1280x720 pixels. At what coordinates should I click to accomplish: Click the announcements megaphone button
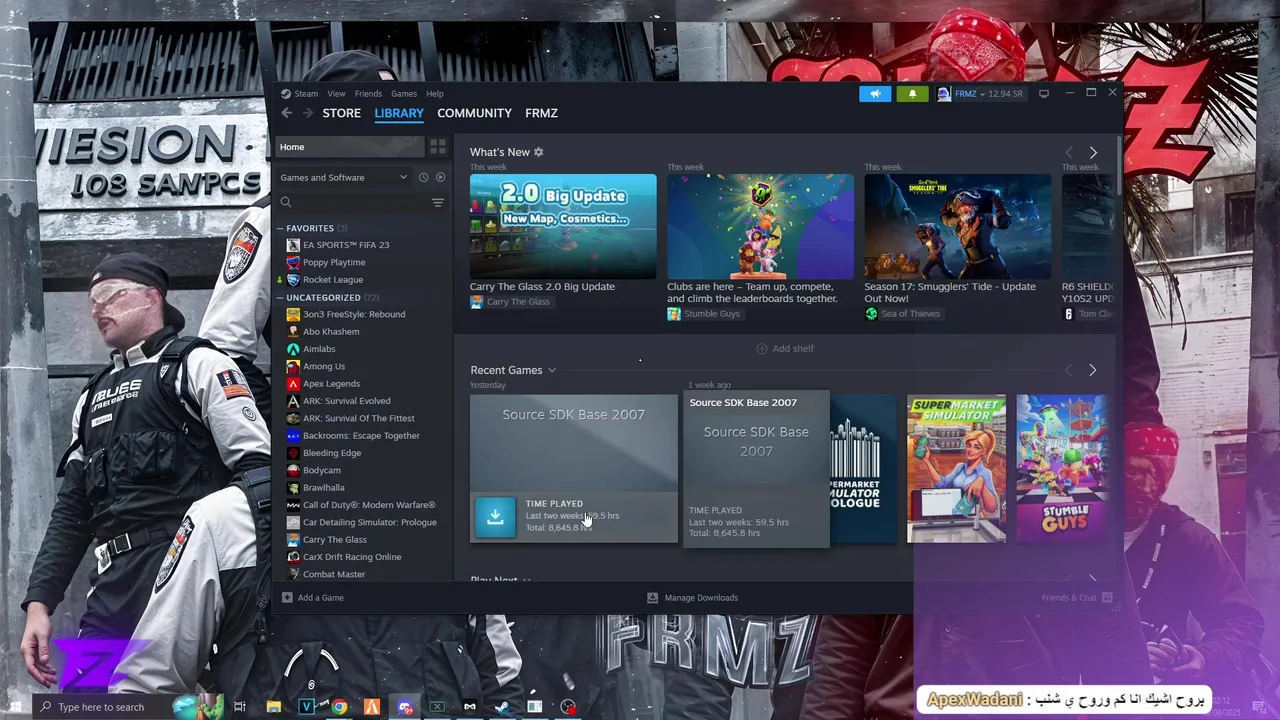pyautogui.click(x=875, y=94)
